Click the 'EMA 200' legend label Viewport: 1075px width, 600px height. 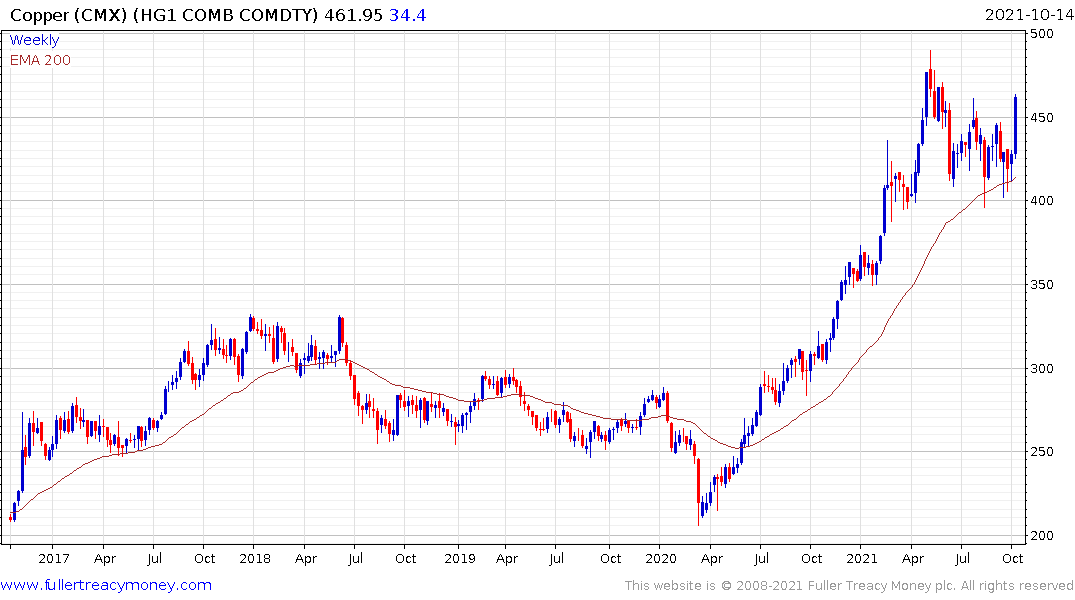40,60
